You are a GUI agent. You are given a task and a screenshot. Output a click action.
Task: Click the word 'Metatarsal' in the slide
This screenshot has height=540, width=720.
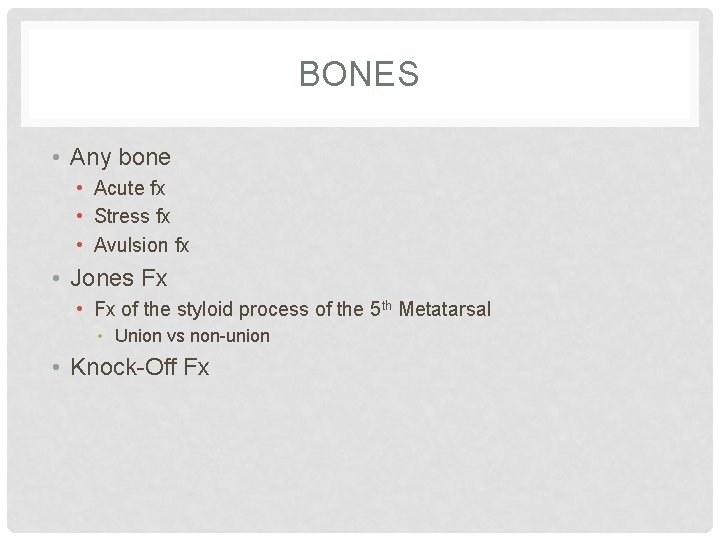pos(444,309)
